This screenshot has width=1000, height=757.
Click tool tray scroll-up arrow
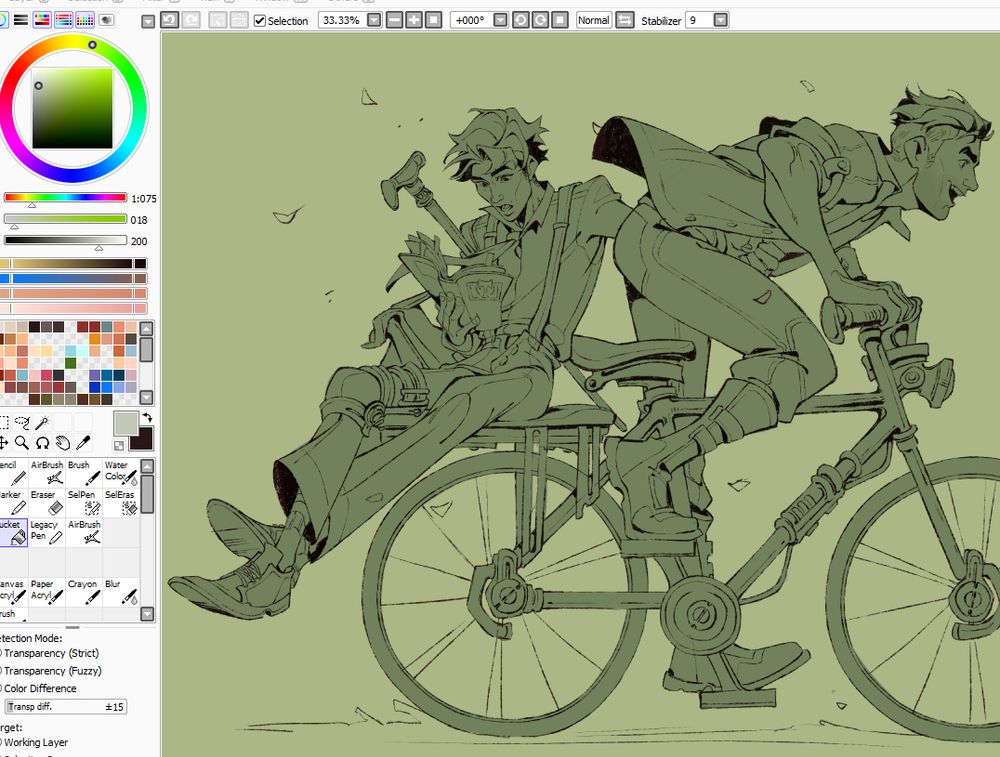[x=147, y=466]
